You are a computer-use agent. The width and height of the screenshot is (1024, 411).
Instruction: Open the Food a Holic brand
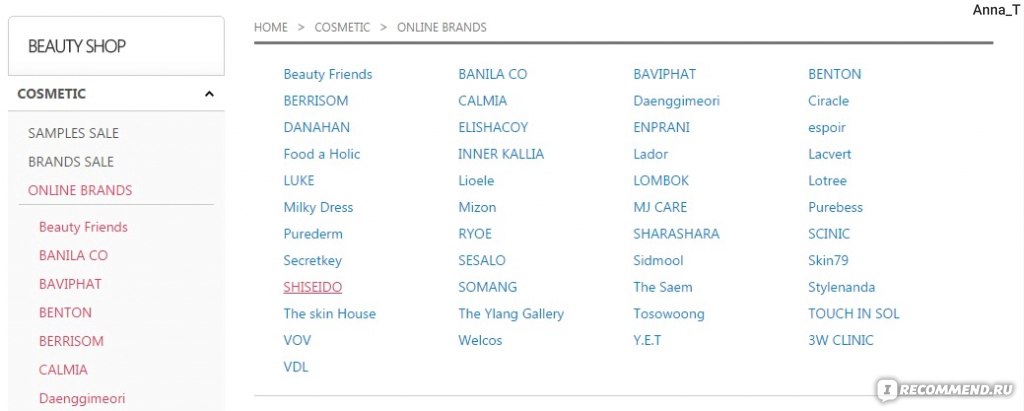(x=321, y=154)
